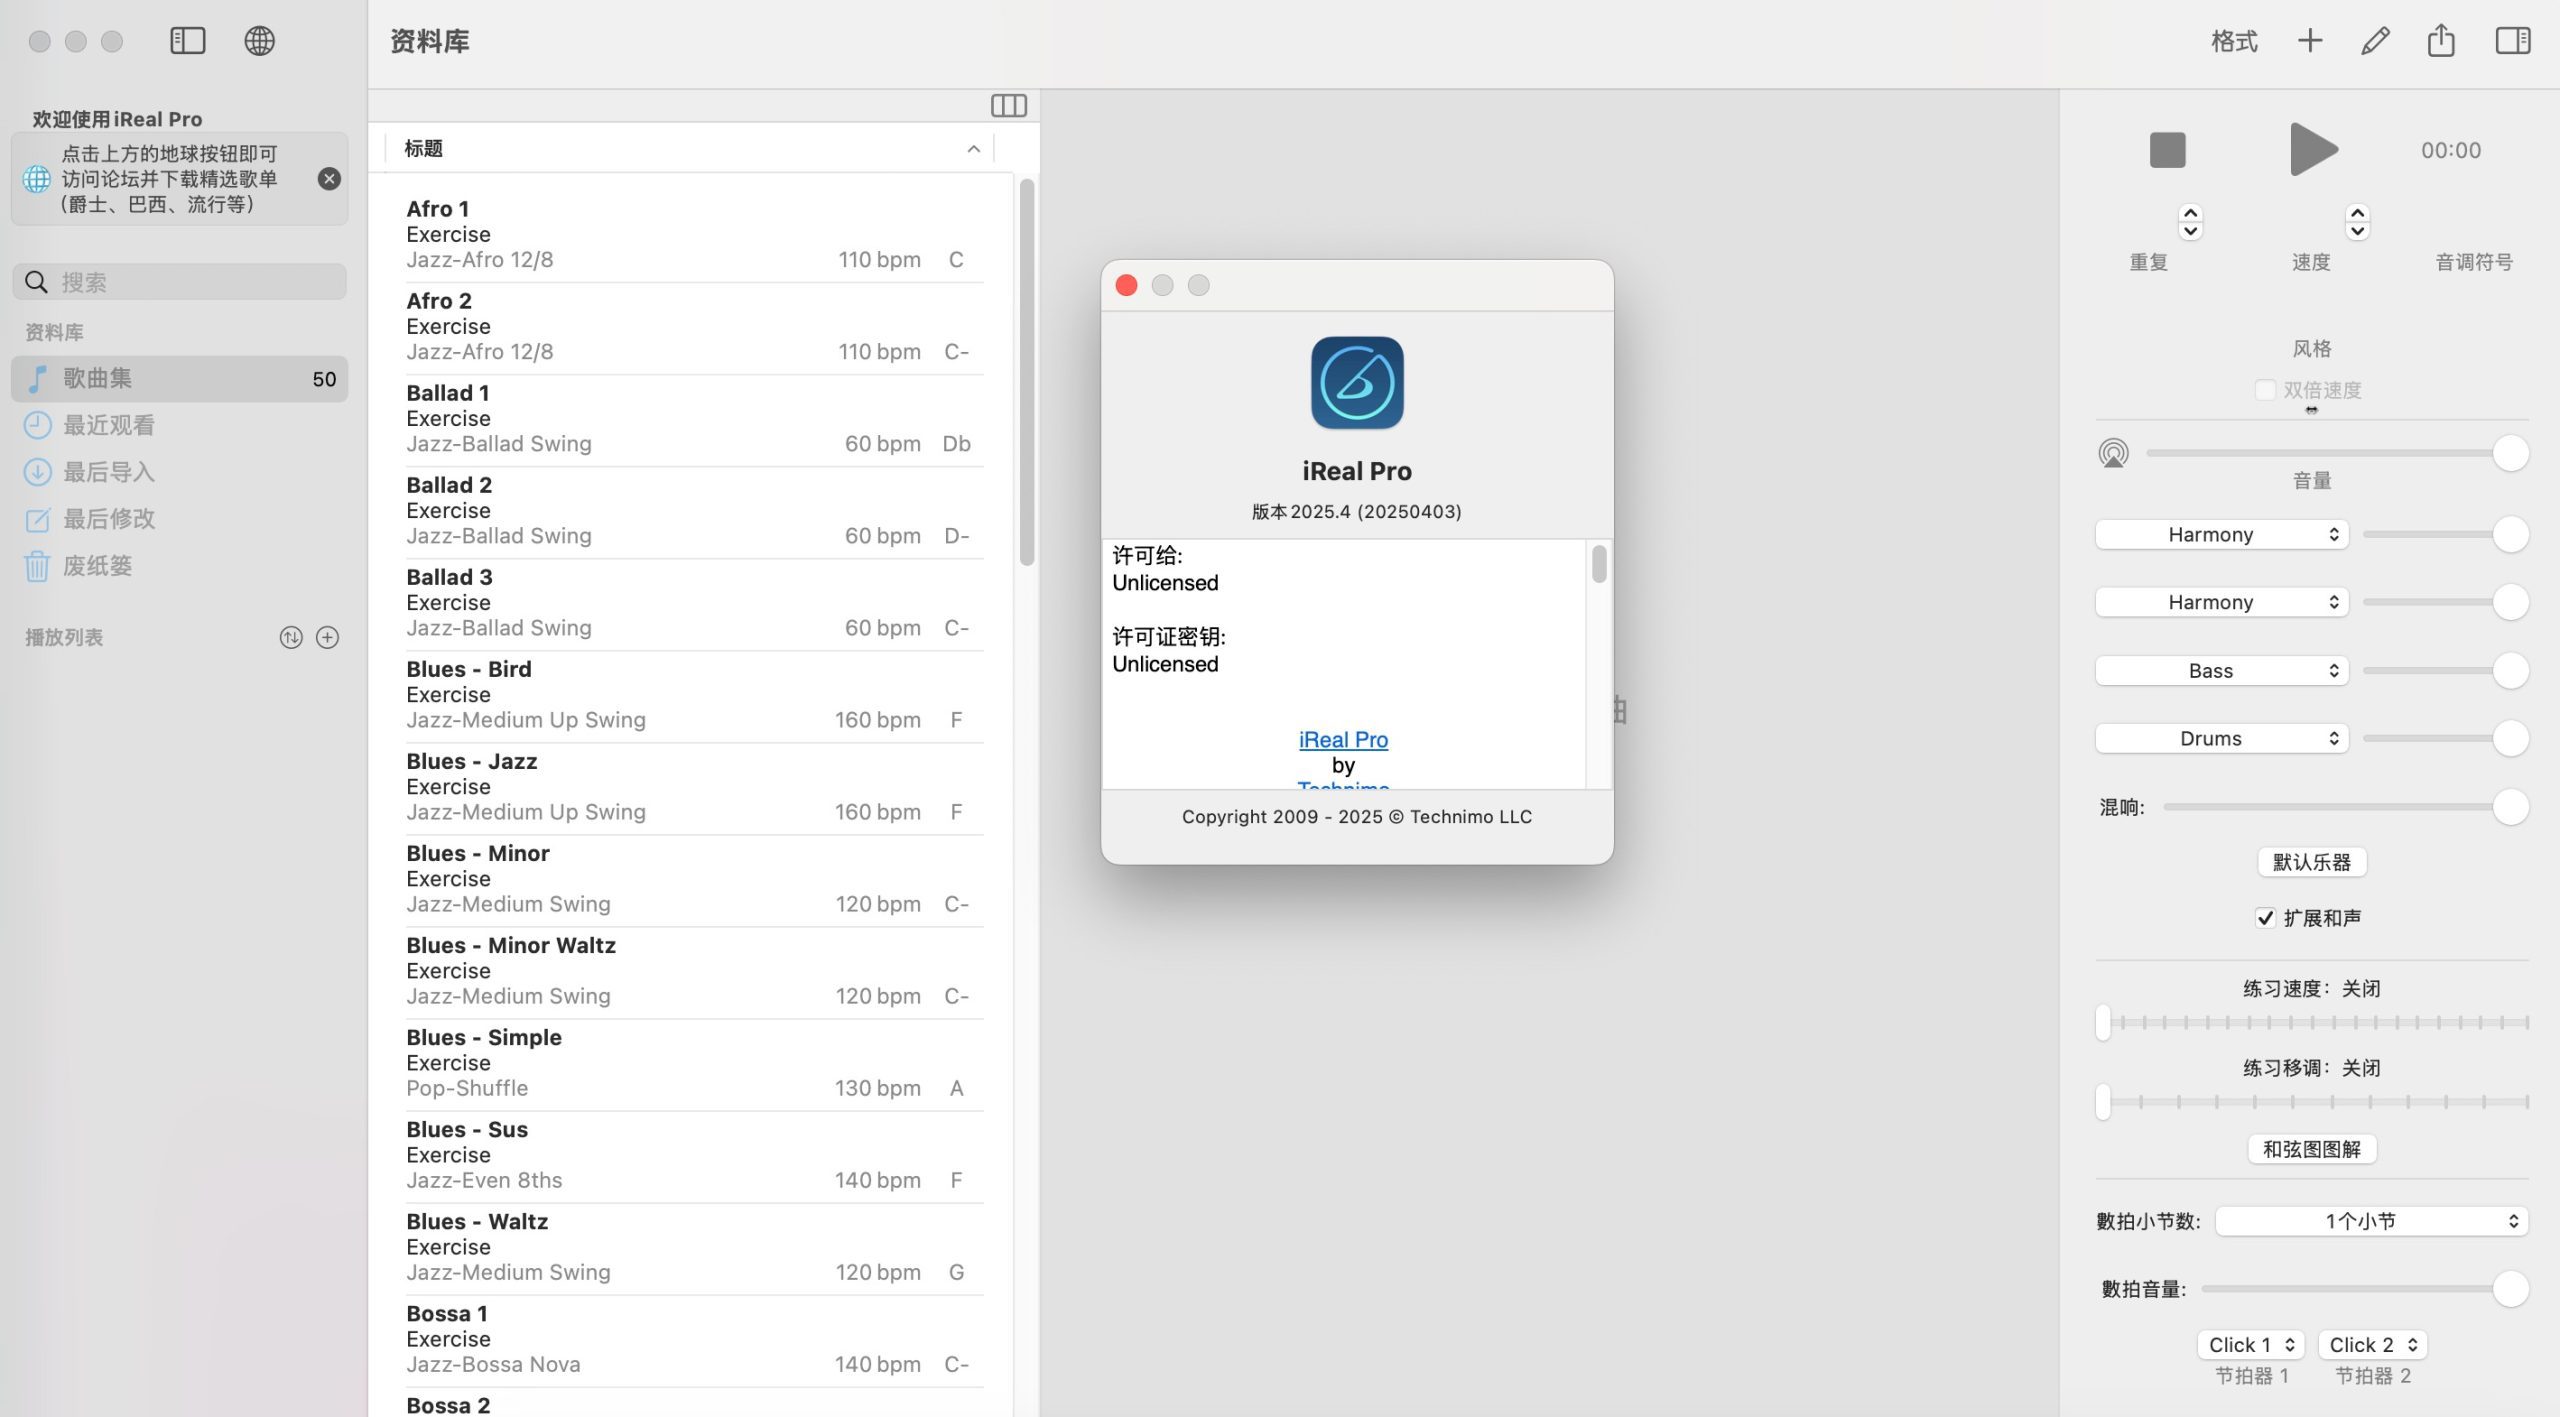Click the 搜索 search field
The image size is (2560, 1417).
(180, 282)
